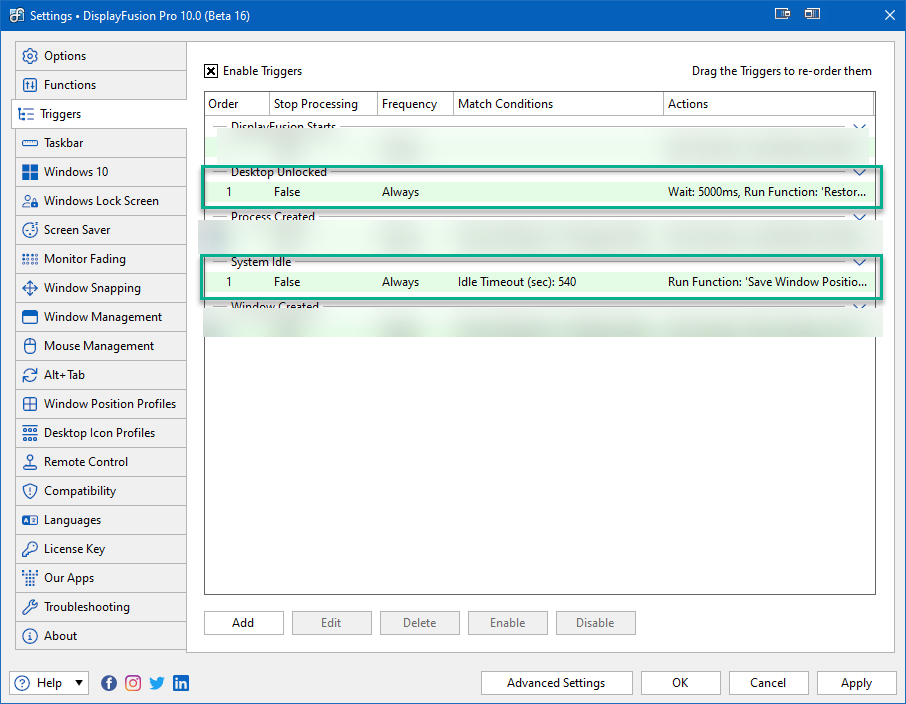This screenshot has width=906, height=704.
Task: Click the Add trigger button
Action: click(243, 623)
